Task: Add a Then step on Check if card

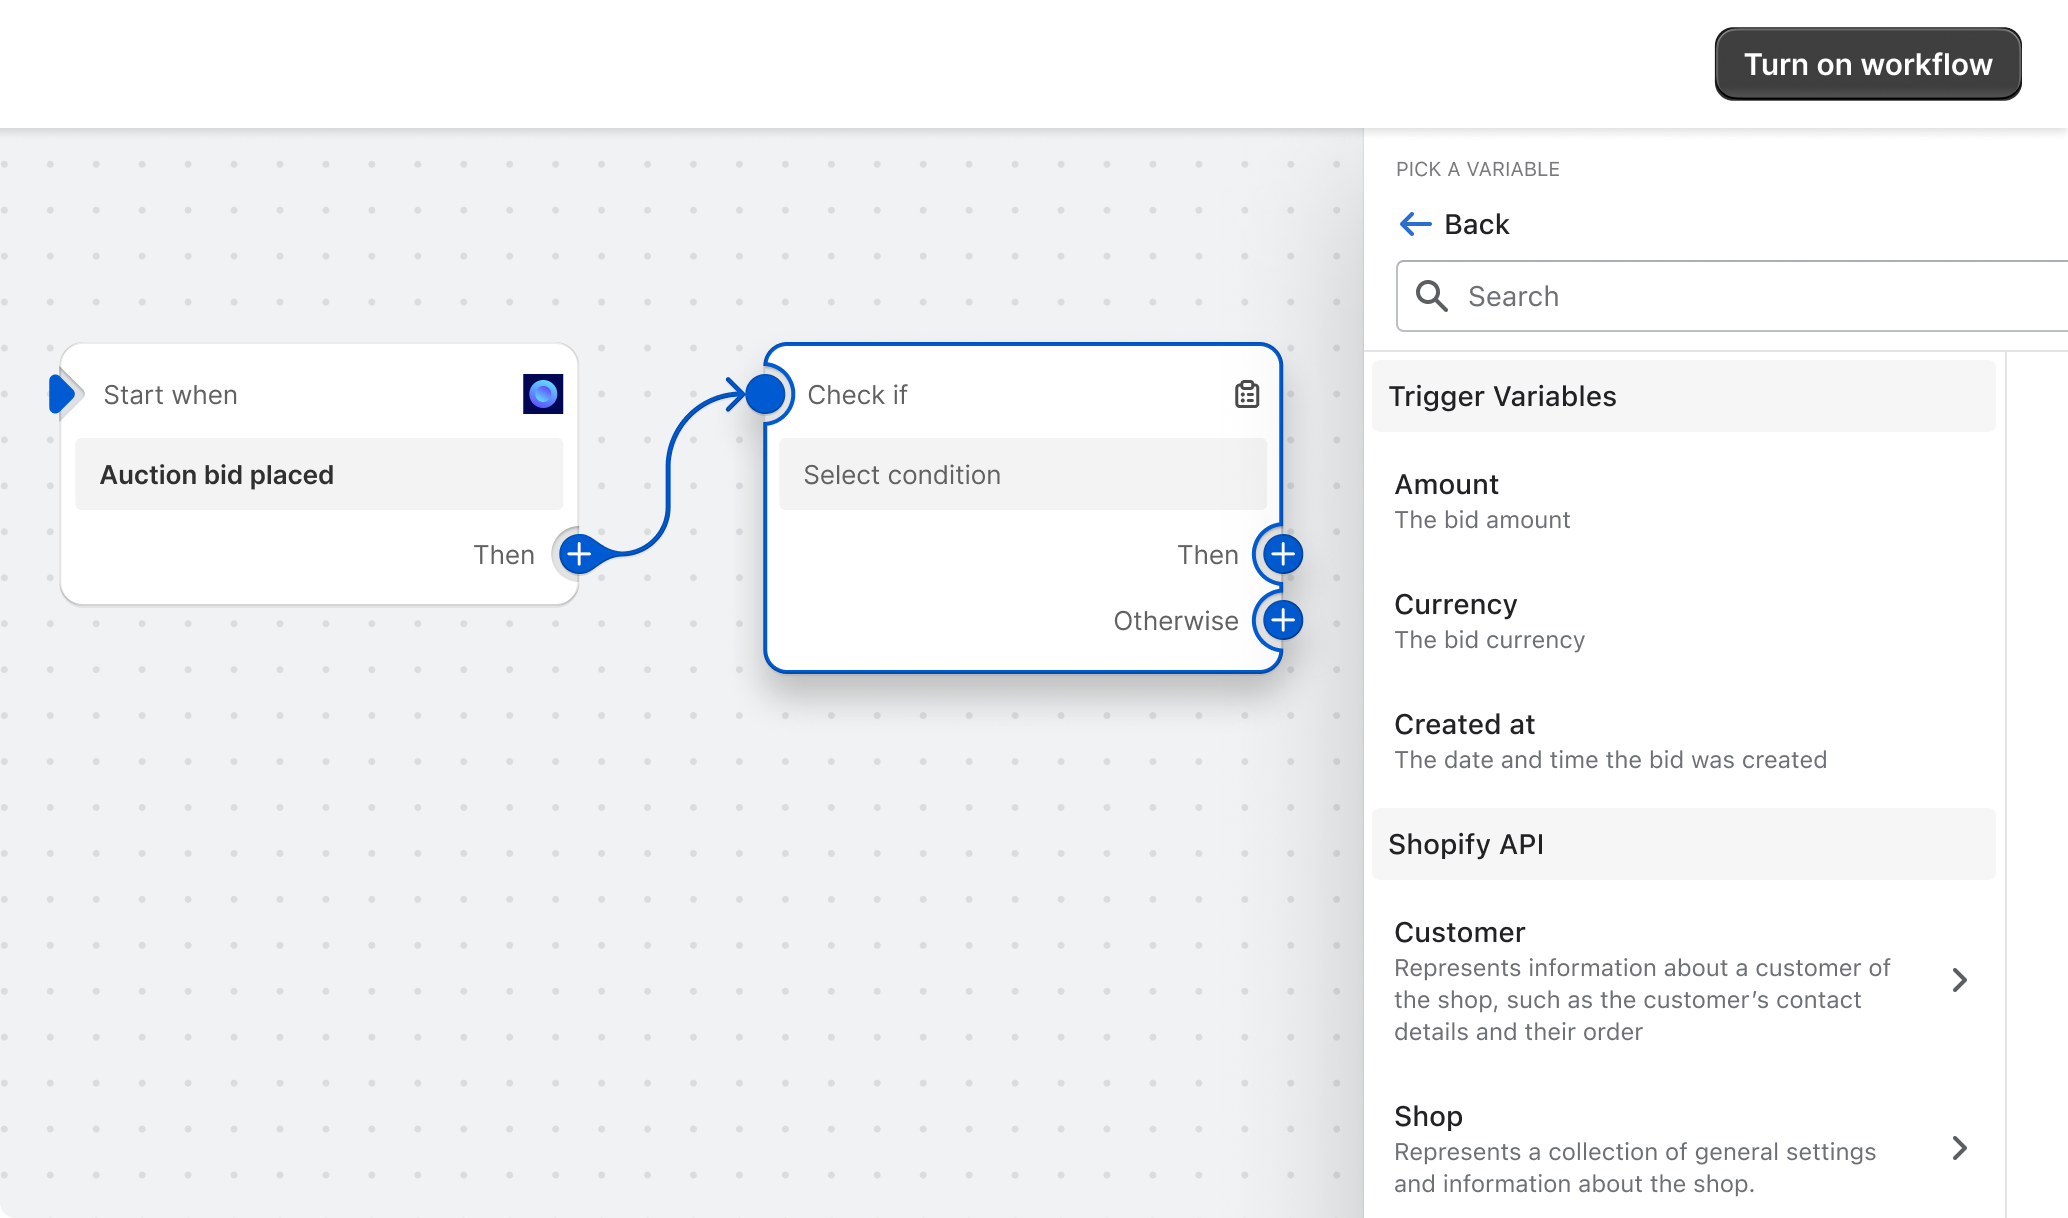Action: click(x=1283, y=554)
